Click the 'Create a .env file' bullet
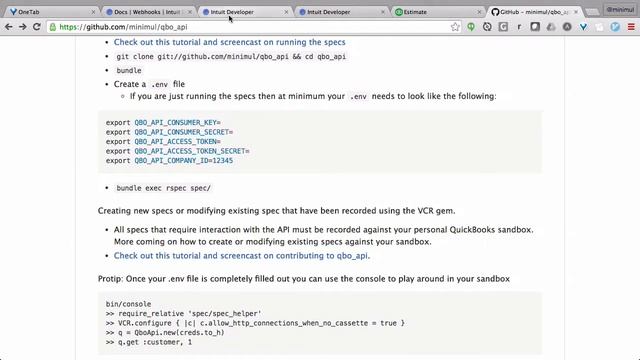This screenshot has height=360, width=640. coord(149,84)
